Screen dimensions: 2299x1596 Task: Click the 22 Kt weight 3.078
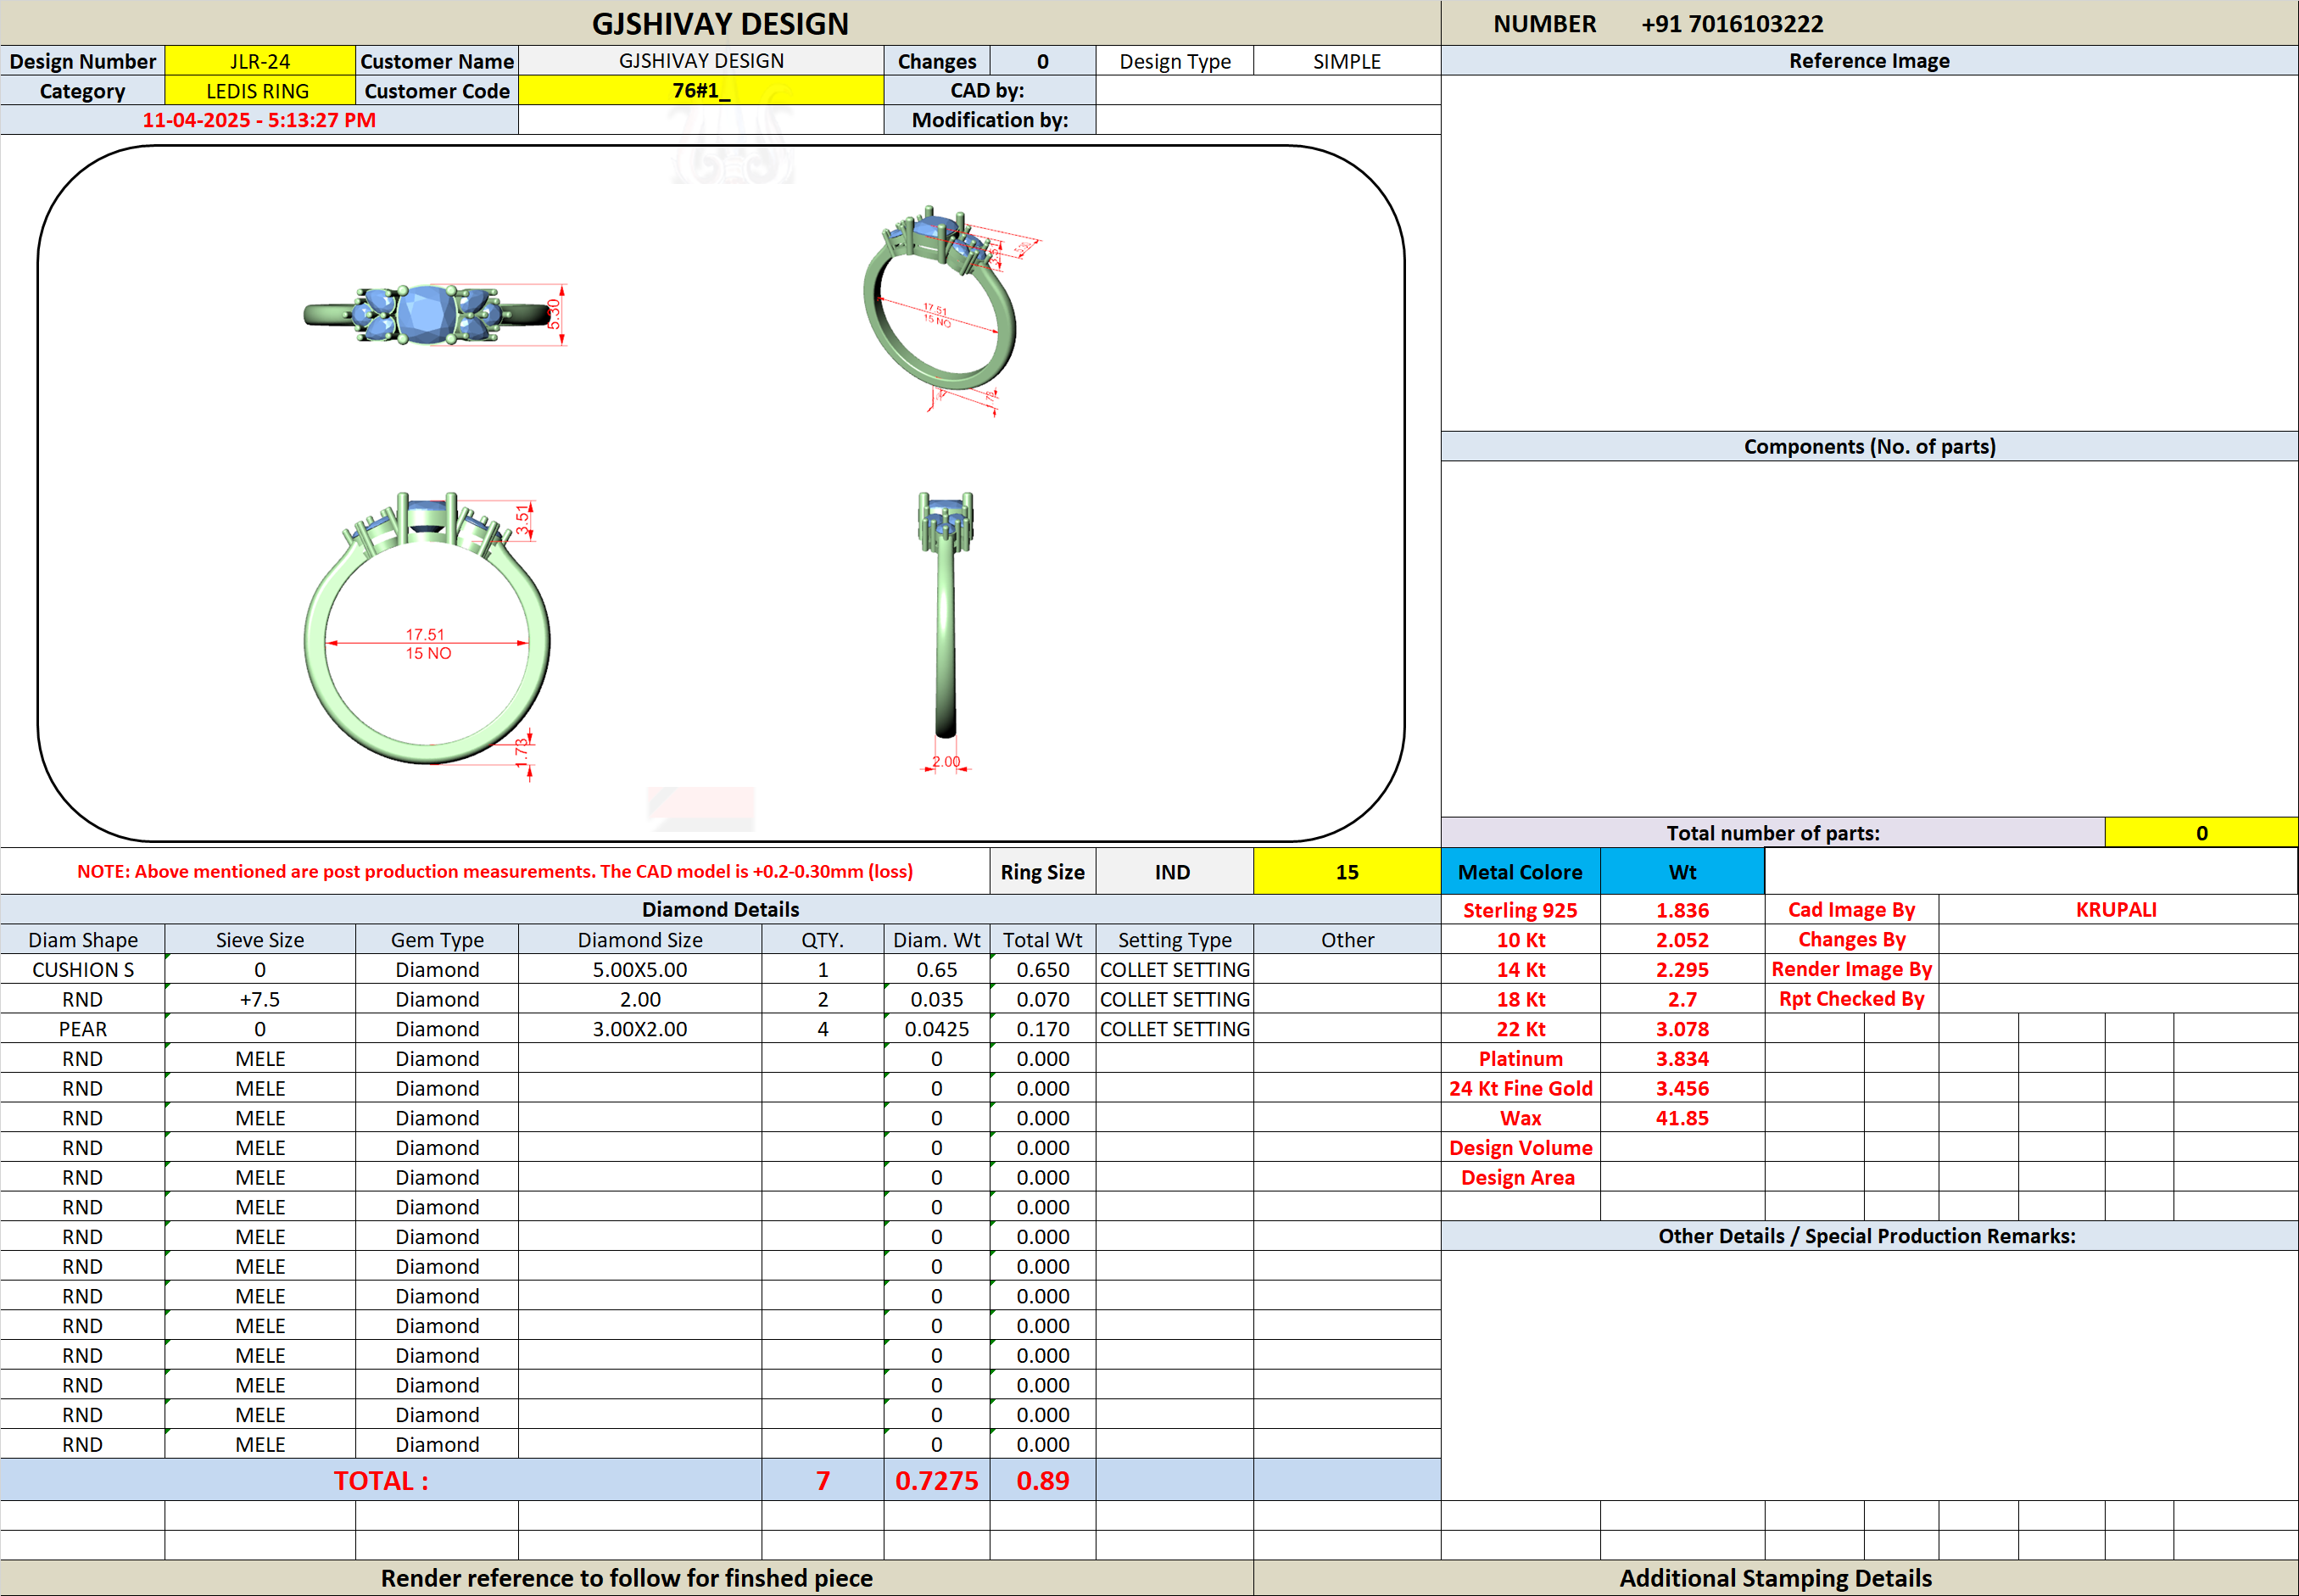pyautogui.click(x=1683, y=1029)
